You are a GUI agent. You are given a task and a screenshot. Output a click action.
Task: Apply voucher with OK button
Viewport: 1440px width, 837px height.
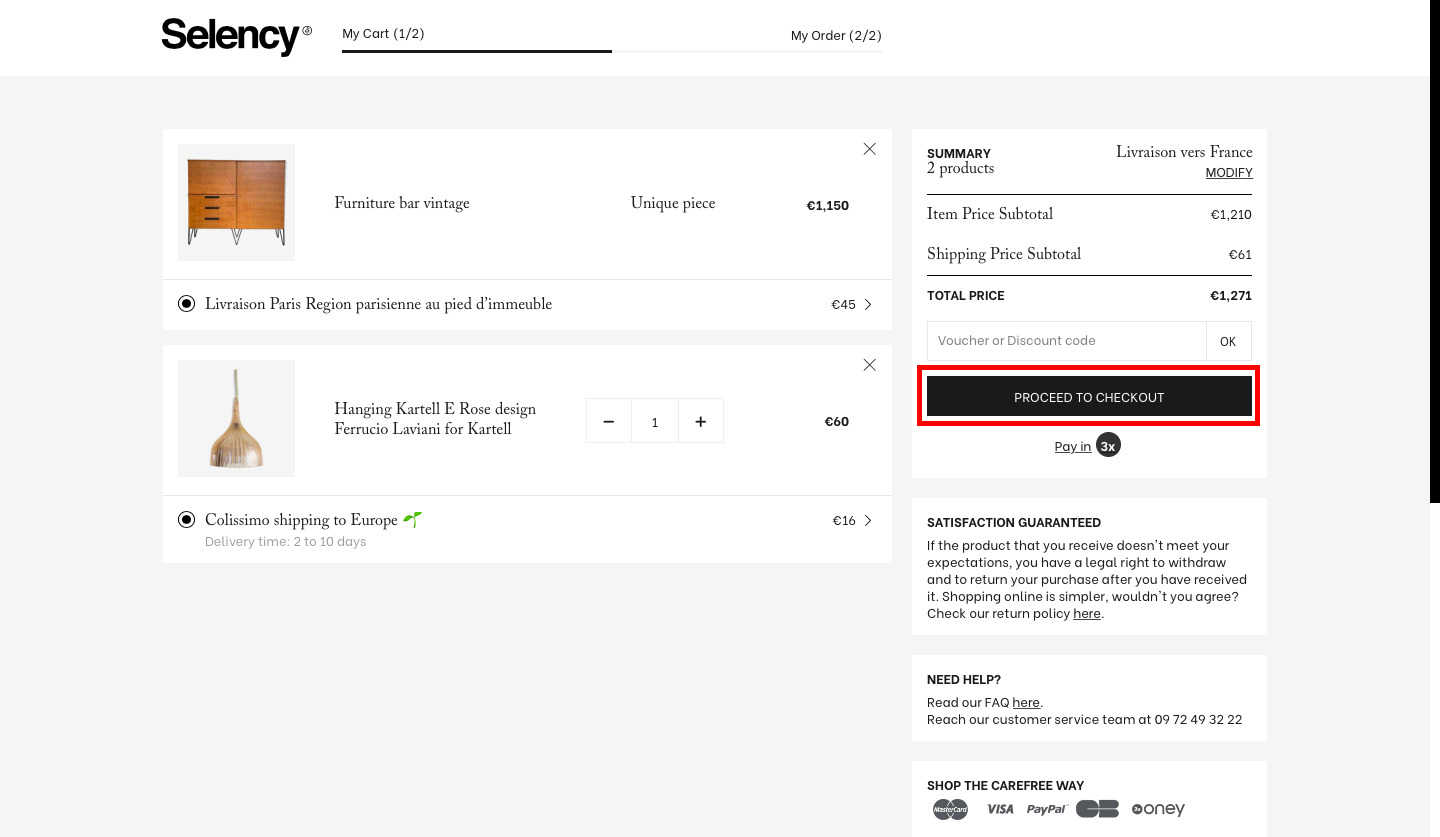click(x=1229, y=341)
